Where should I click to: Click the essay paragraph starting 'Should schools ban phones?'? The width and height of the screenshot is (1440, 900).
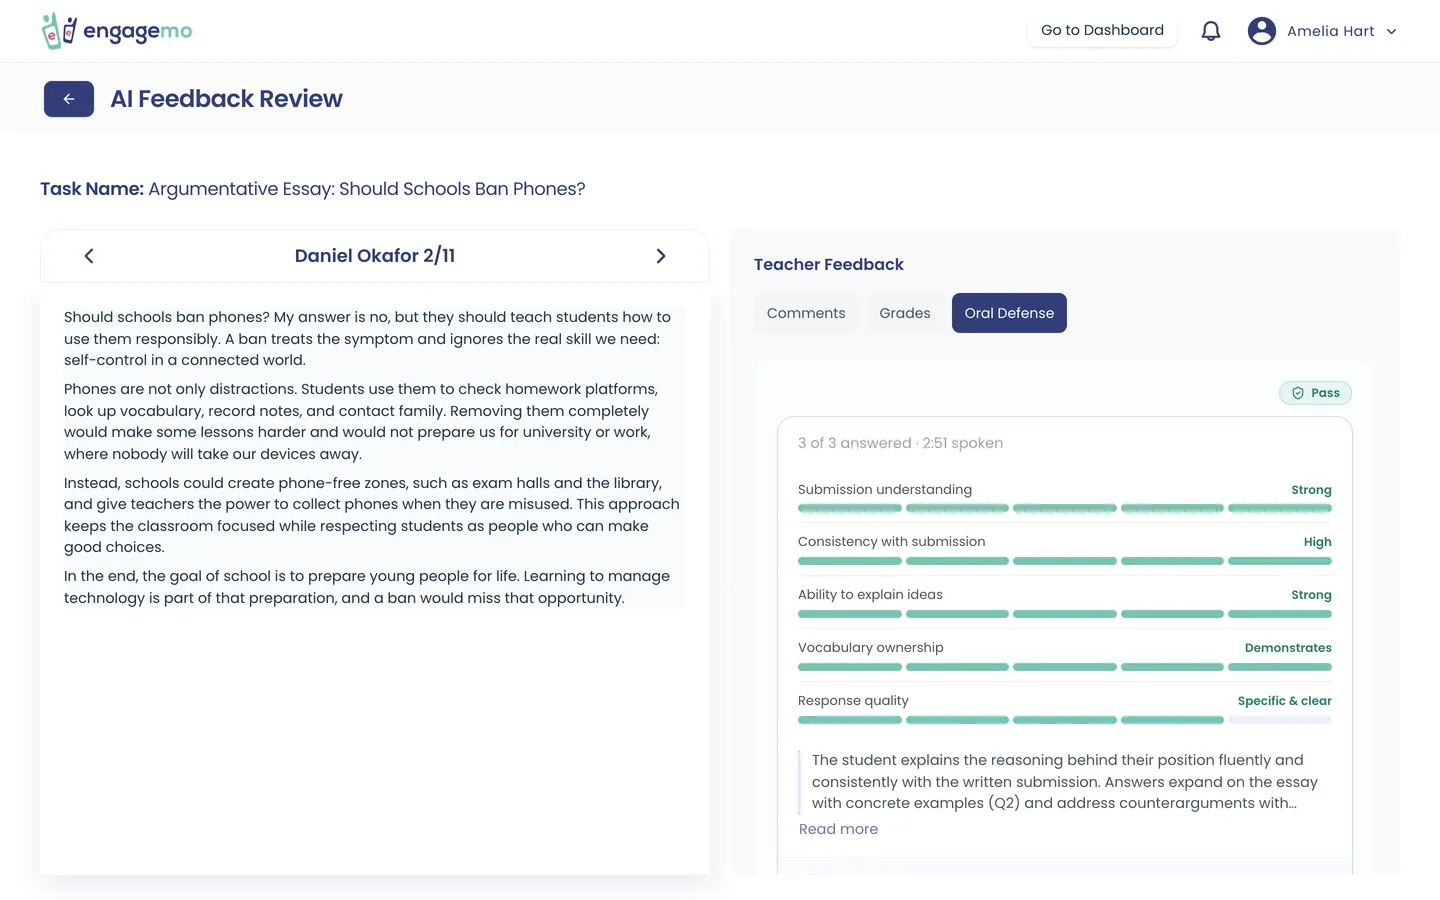pos(368,338)
